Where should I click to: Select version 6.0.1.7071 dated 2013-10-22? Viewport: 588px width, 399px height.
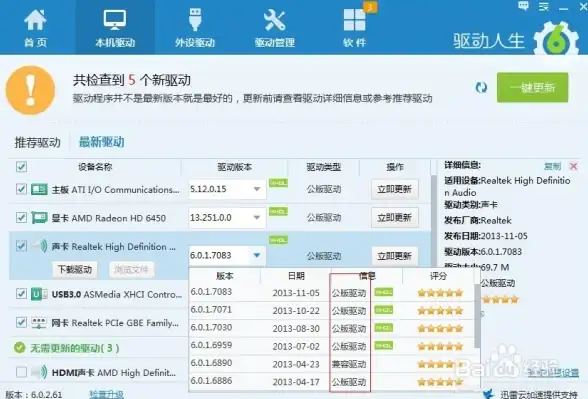332,310
